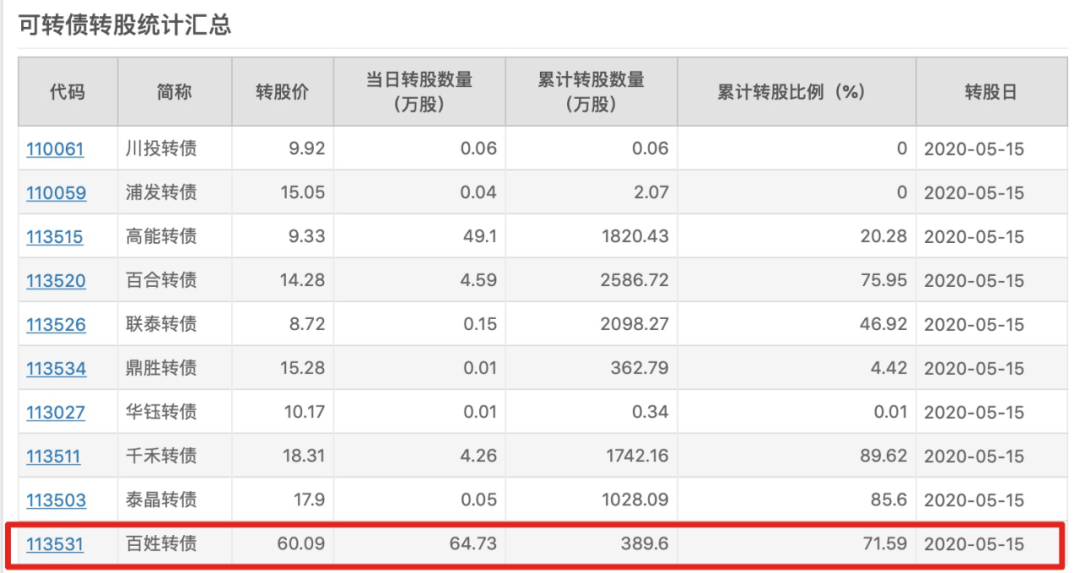Open bond code link 113534
This screenshot has height=573, width=1080.
click(56, 368)
